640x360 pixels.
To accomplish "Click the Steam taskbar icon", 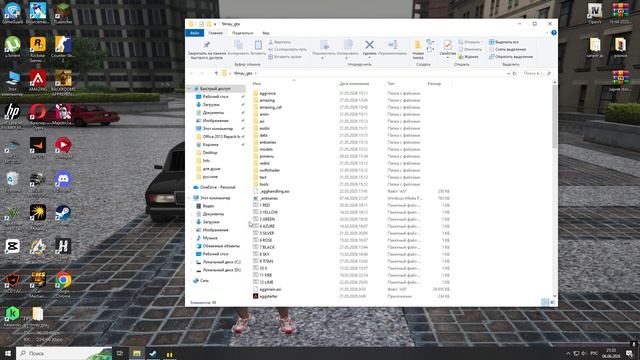I will coord(153,353).
